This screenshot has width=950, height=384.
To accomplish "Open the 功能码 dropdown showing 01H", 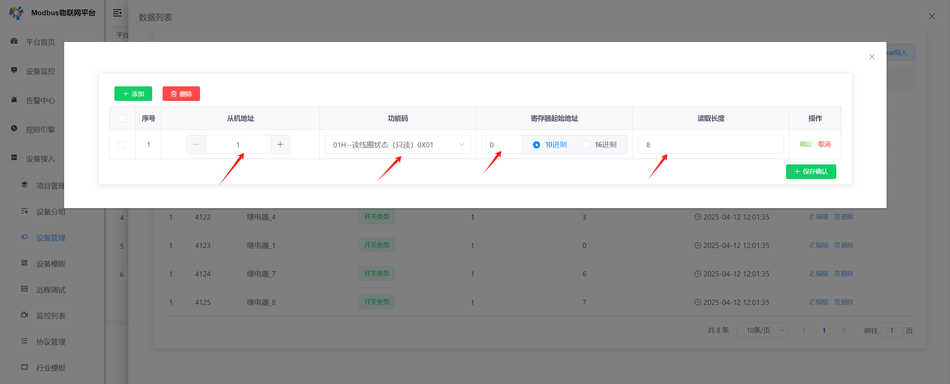I will (x=397, y=145).
